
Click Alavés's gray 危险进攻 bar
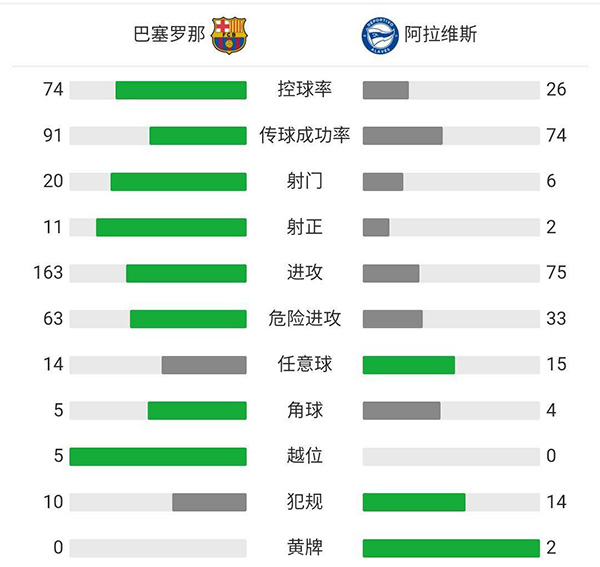(393, 319)
